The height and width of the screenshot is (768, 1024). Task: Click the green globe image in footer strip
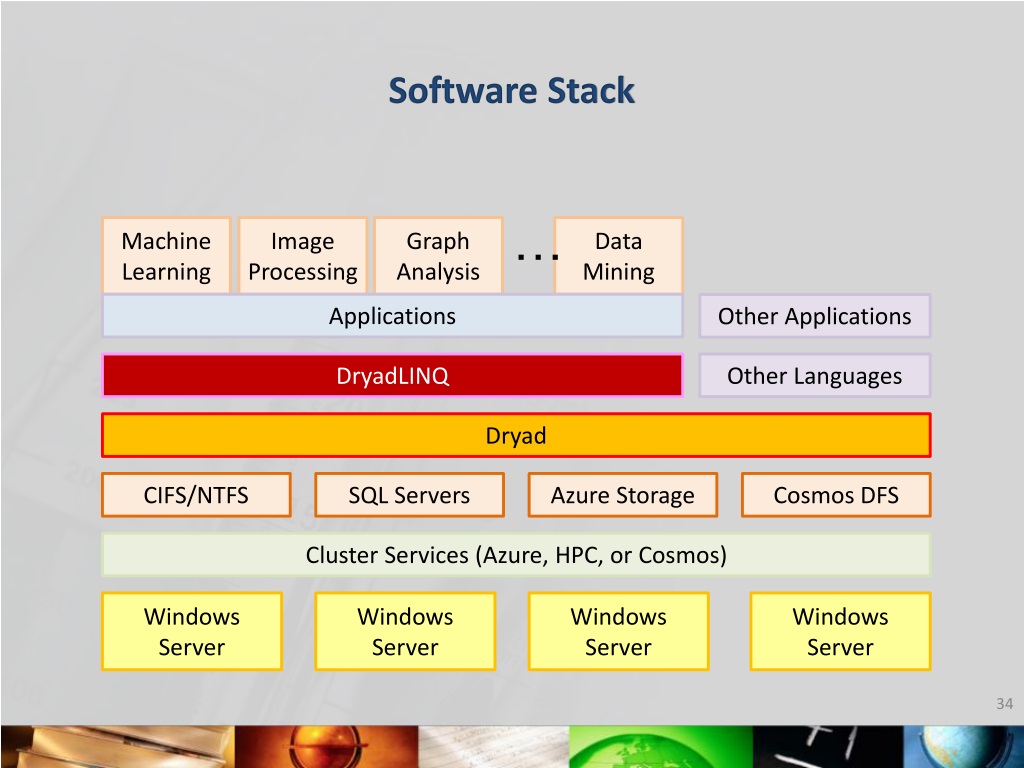pyautogui.click(x=661, y=746)
